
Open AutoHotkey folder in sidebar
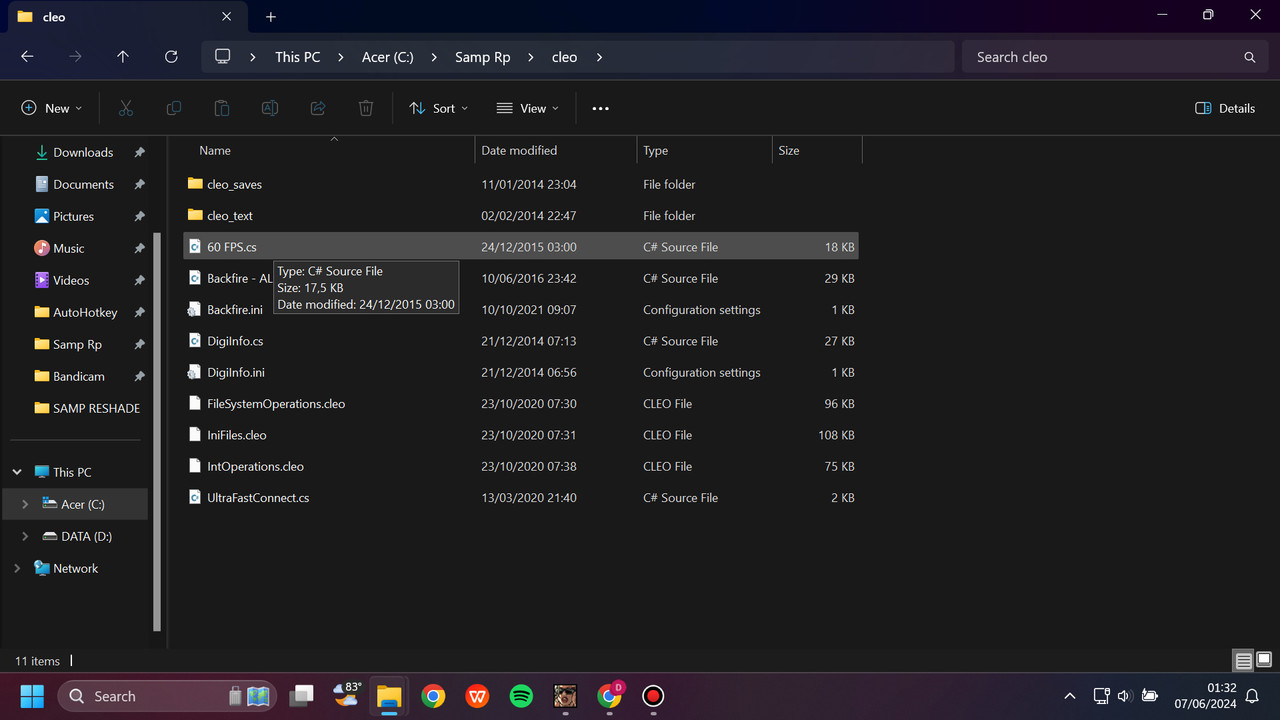tap(85, 312)
